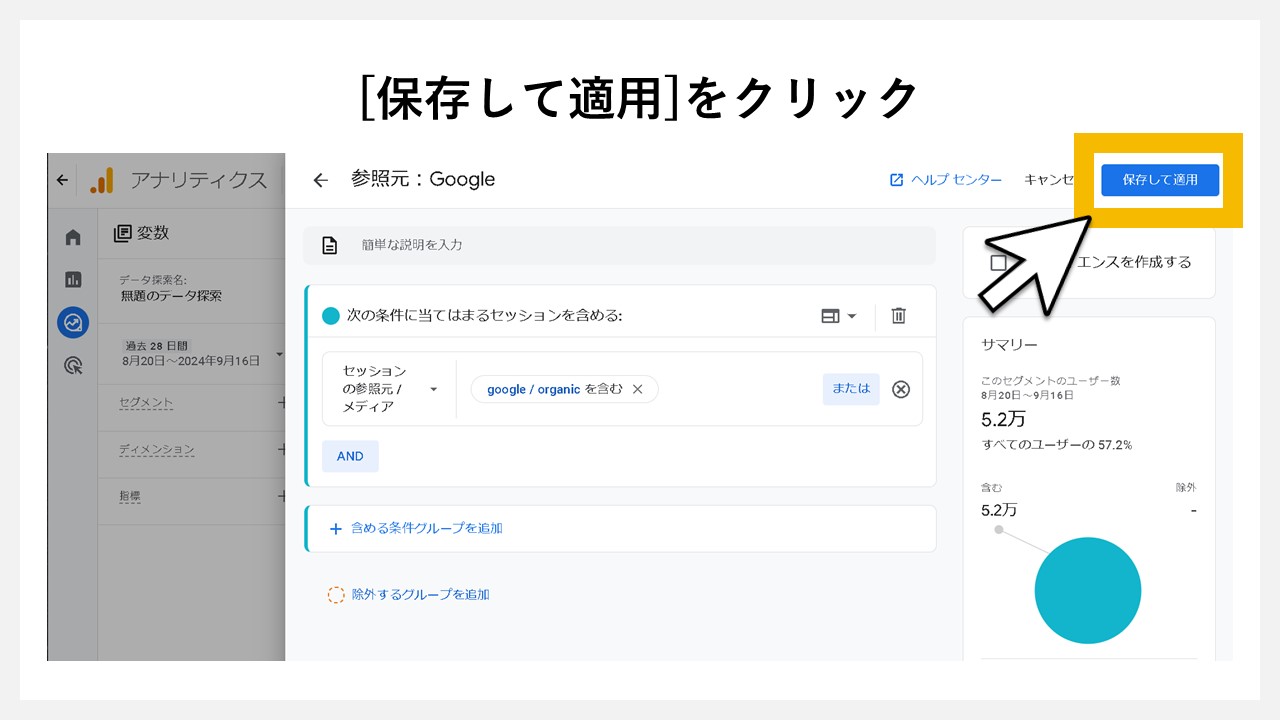This screenshot has height=720, width=1280.
Task: Remove the condition row via the ⊗ icon
Action: (x=900, y=389)
